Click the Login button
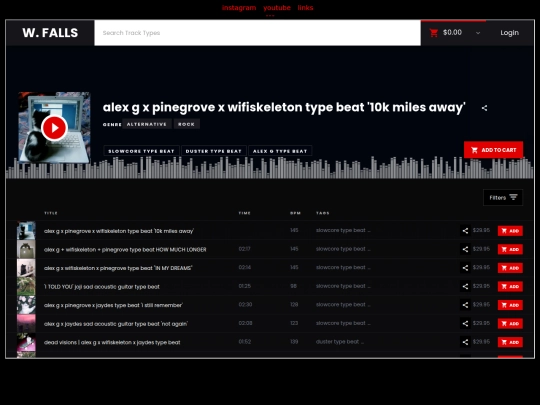The image size is (540, 405). [x=509, y=33]
